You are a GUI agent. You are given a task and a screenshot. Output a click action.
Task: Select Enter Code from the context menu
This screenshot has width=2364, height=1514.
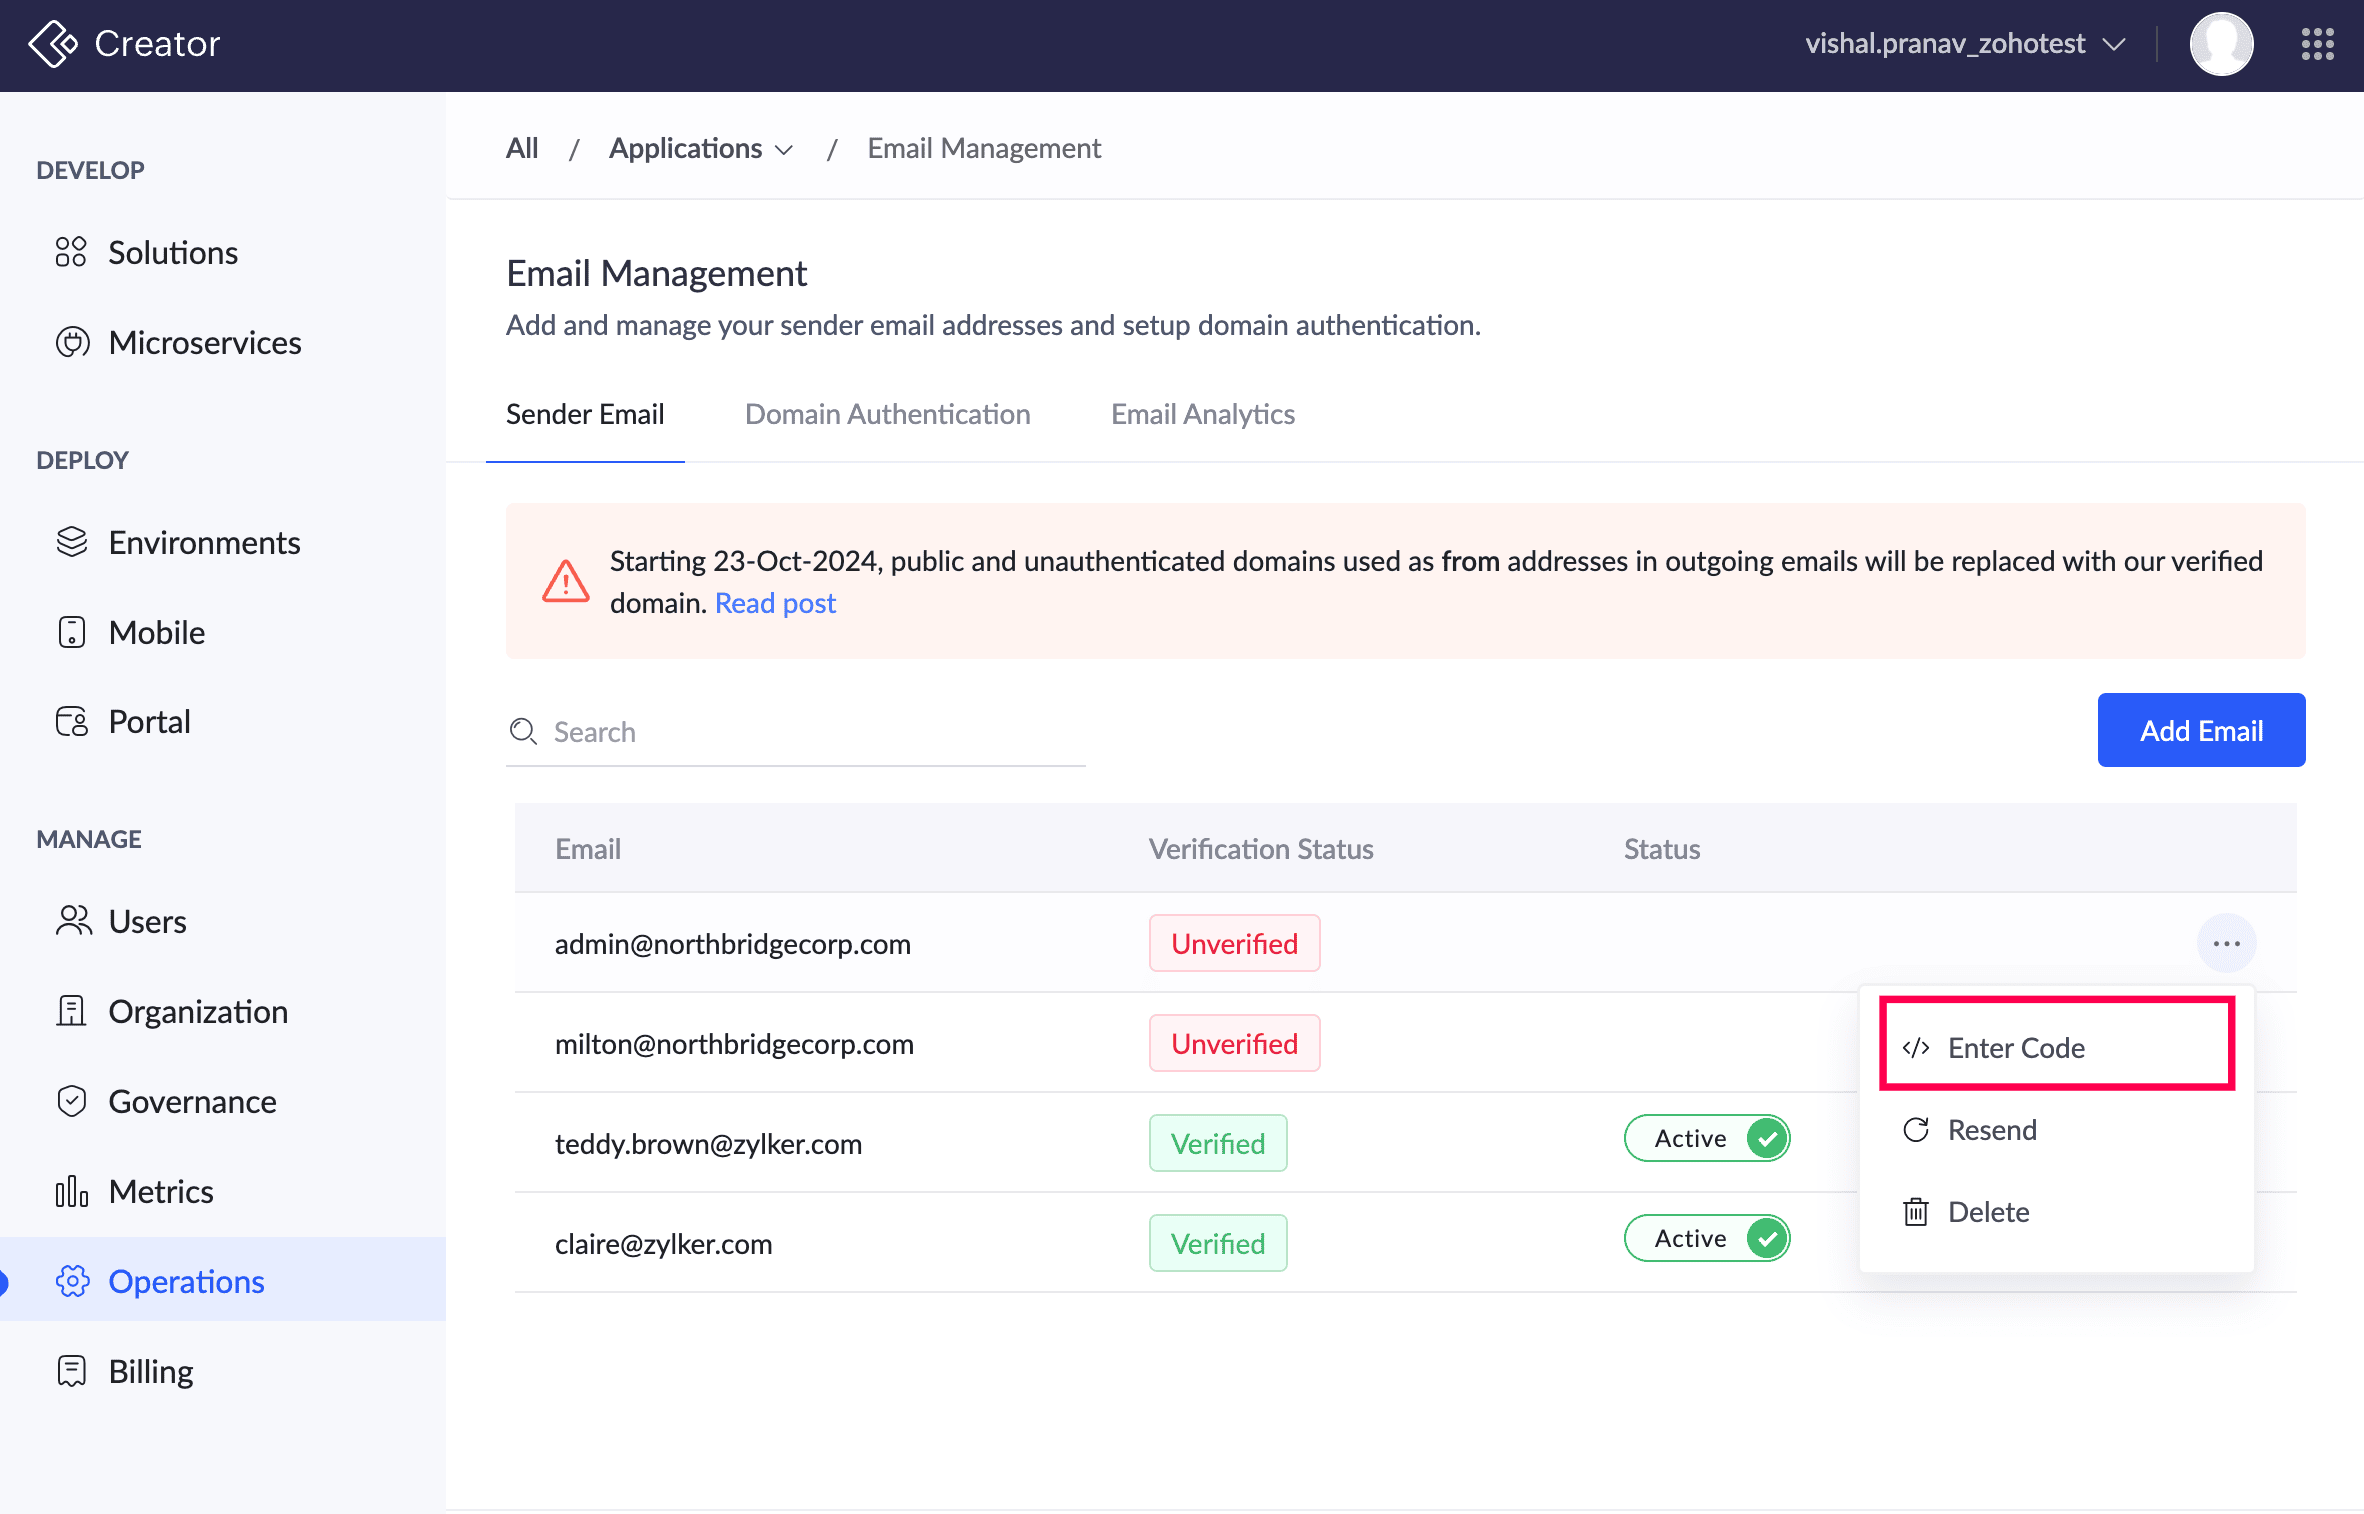coord(2016,1047)
